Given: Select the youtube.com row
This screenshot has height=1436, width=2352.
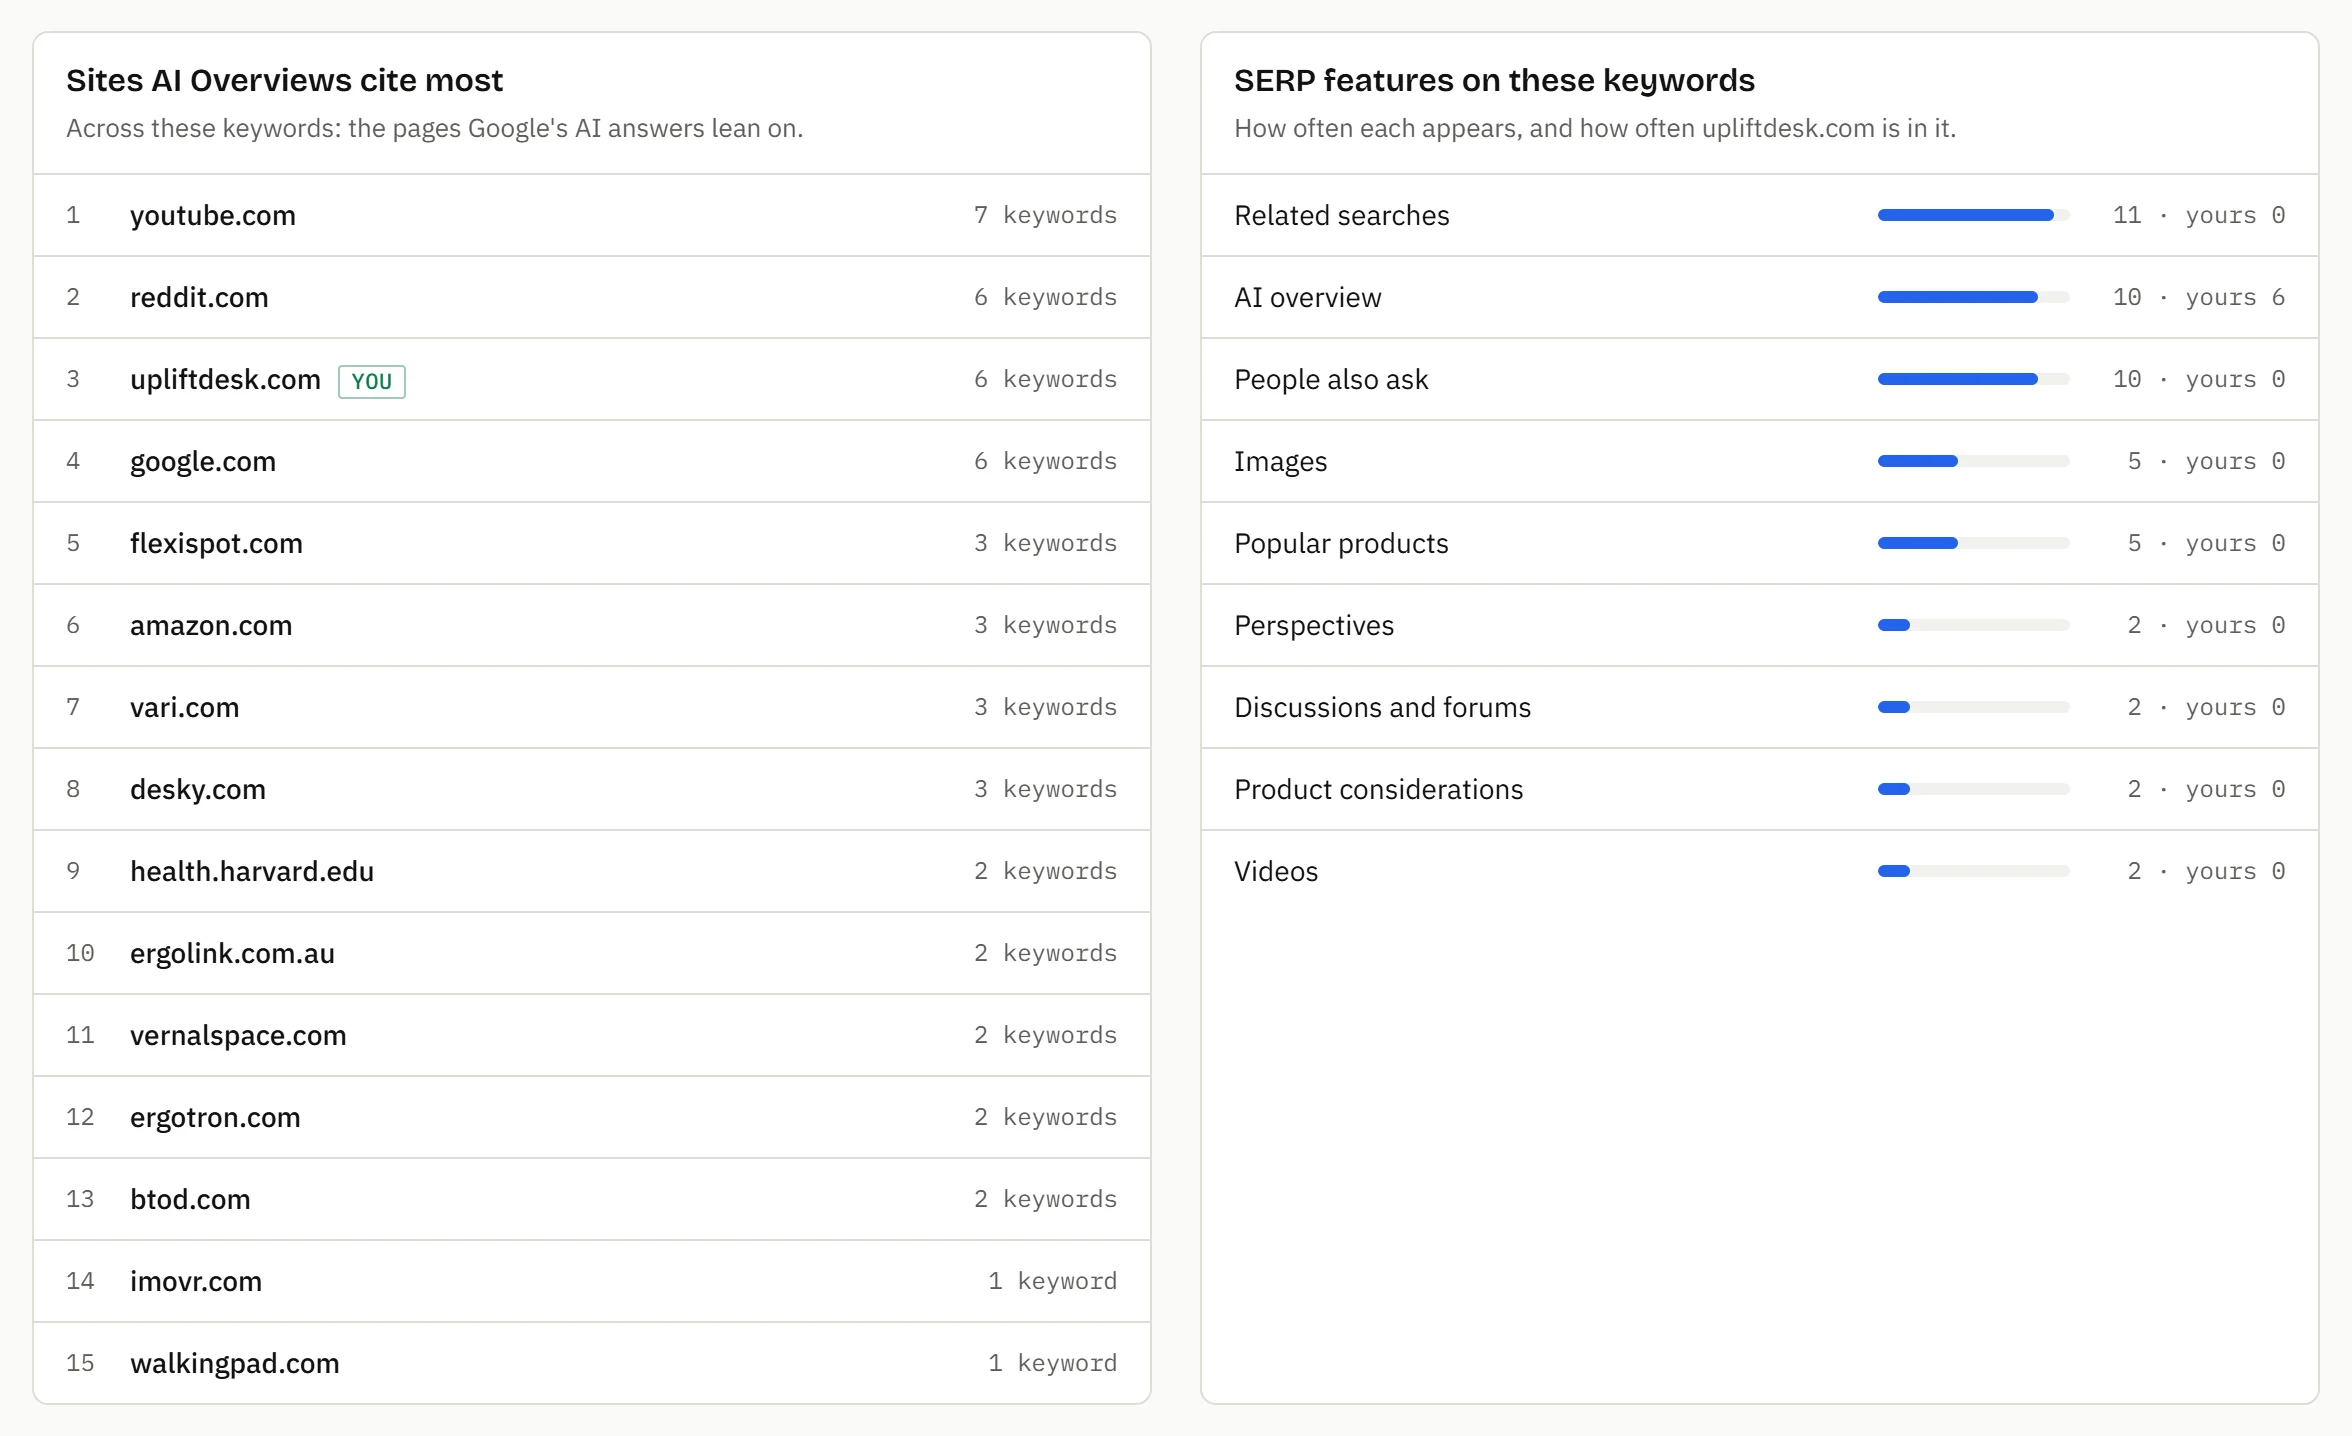Looking at the screenshot, I should coord(592,215).
